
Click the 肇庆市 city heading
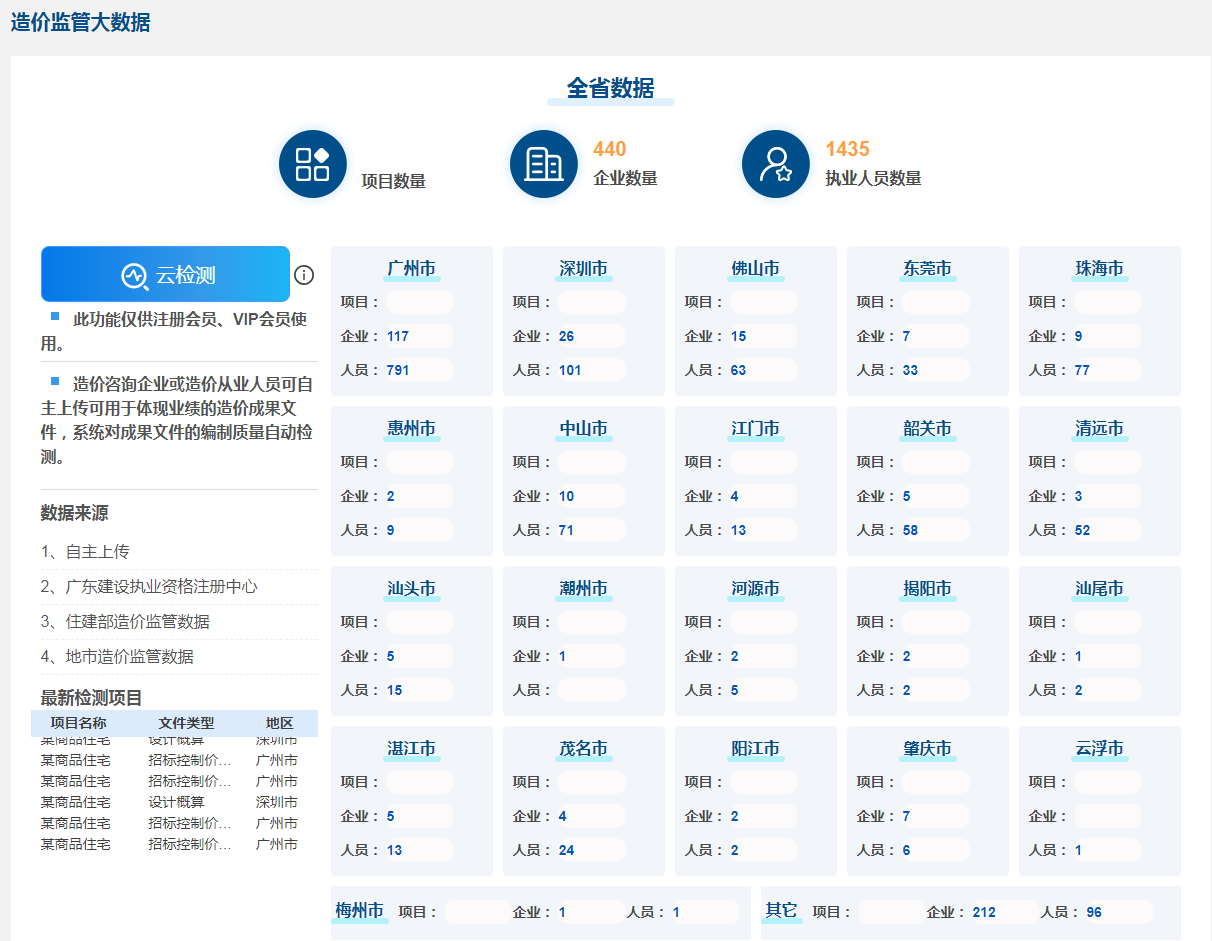pos(927,749)
